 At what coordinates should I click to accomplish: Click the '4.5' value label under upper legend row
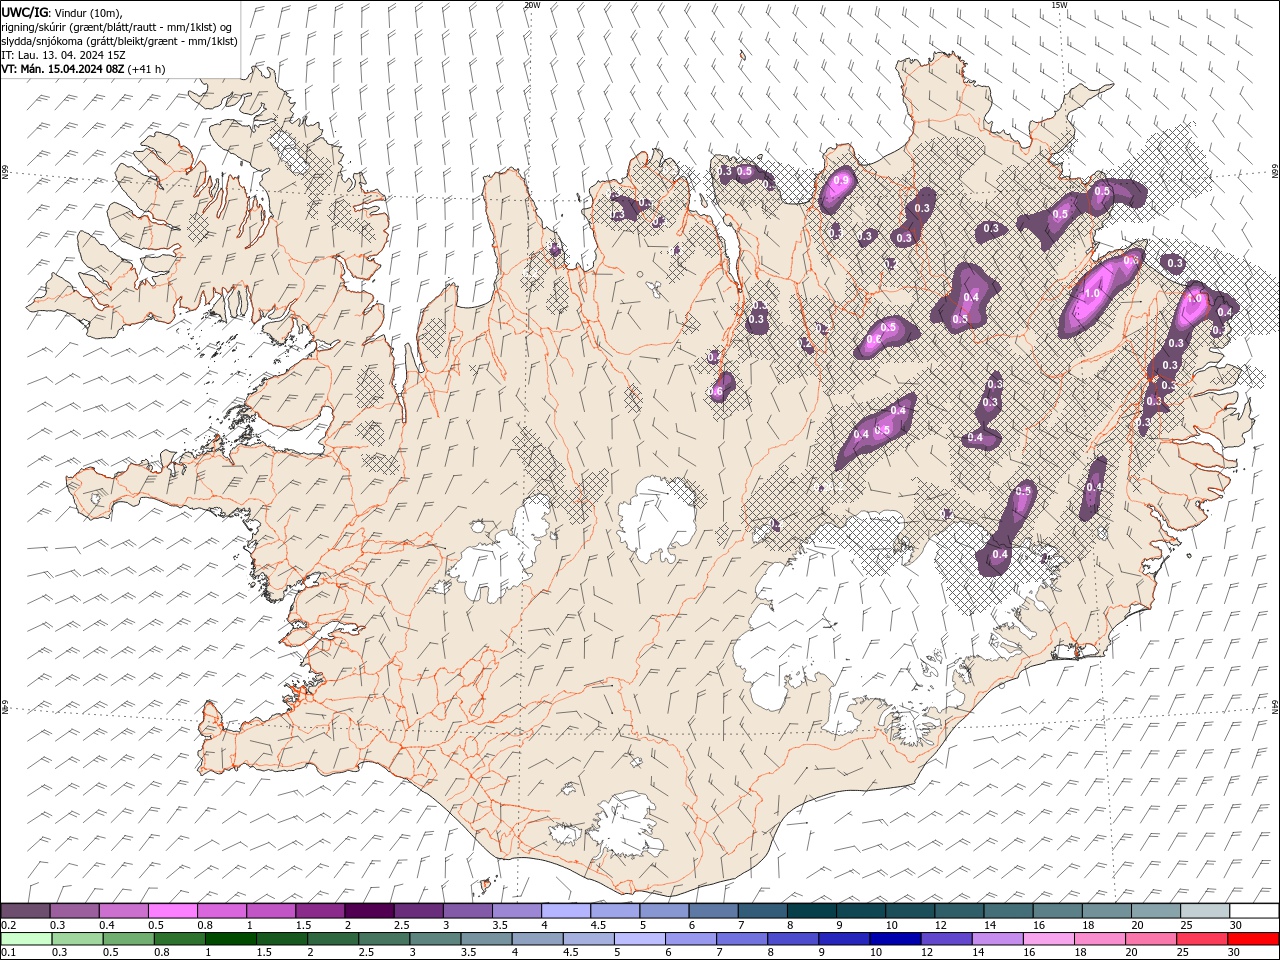598,925
